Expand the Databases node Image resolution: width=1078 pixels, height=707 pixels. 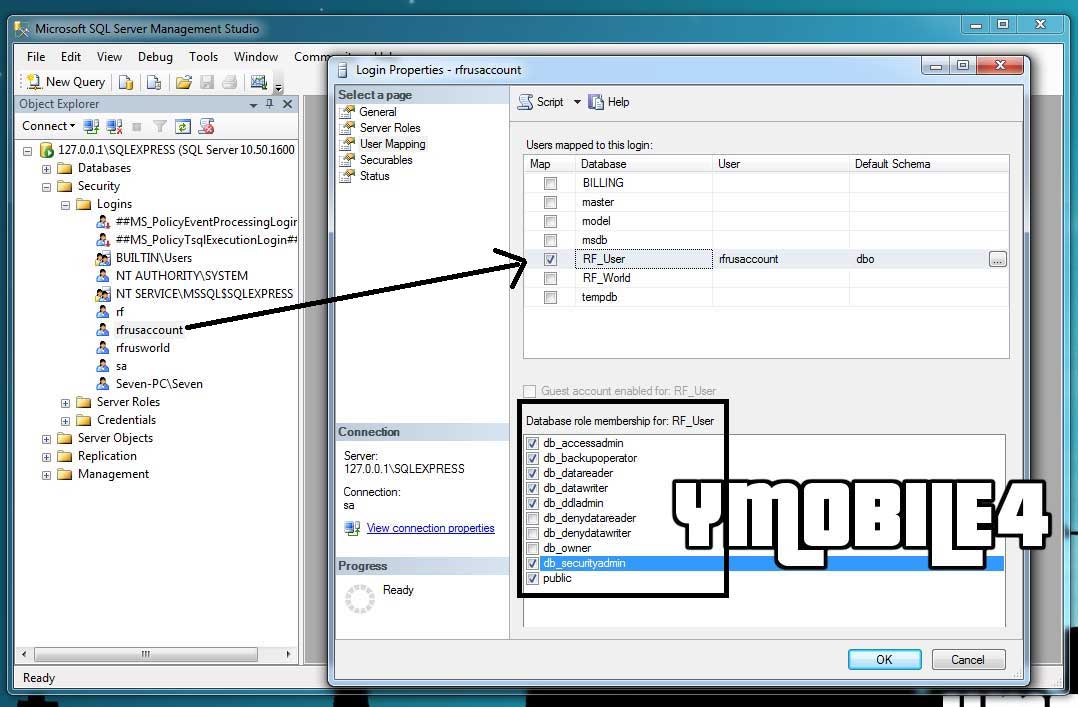coord(46,168)
